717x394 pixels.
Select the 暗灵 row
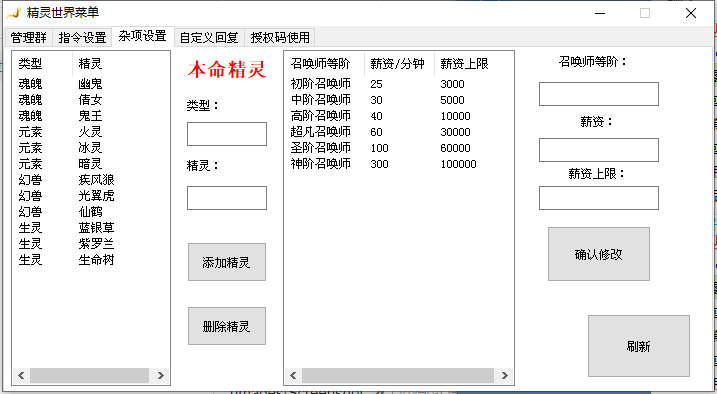point(91,164)
